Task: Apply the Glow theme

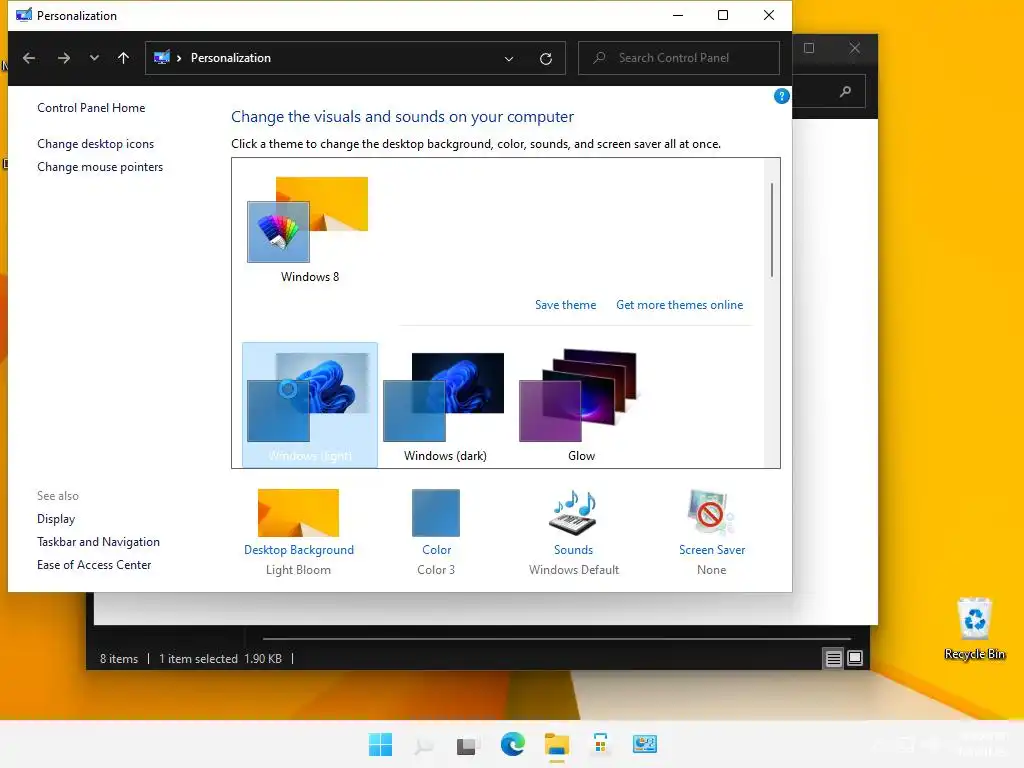Action: (581, 404)
